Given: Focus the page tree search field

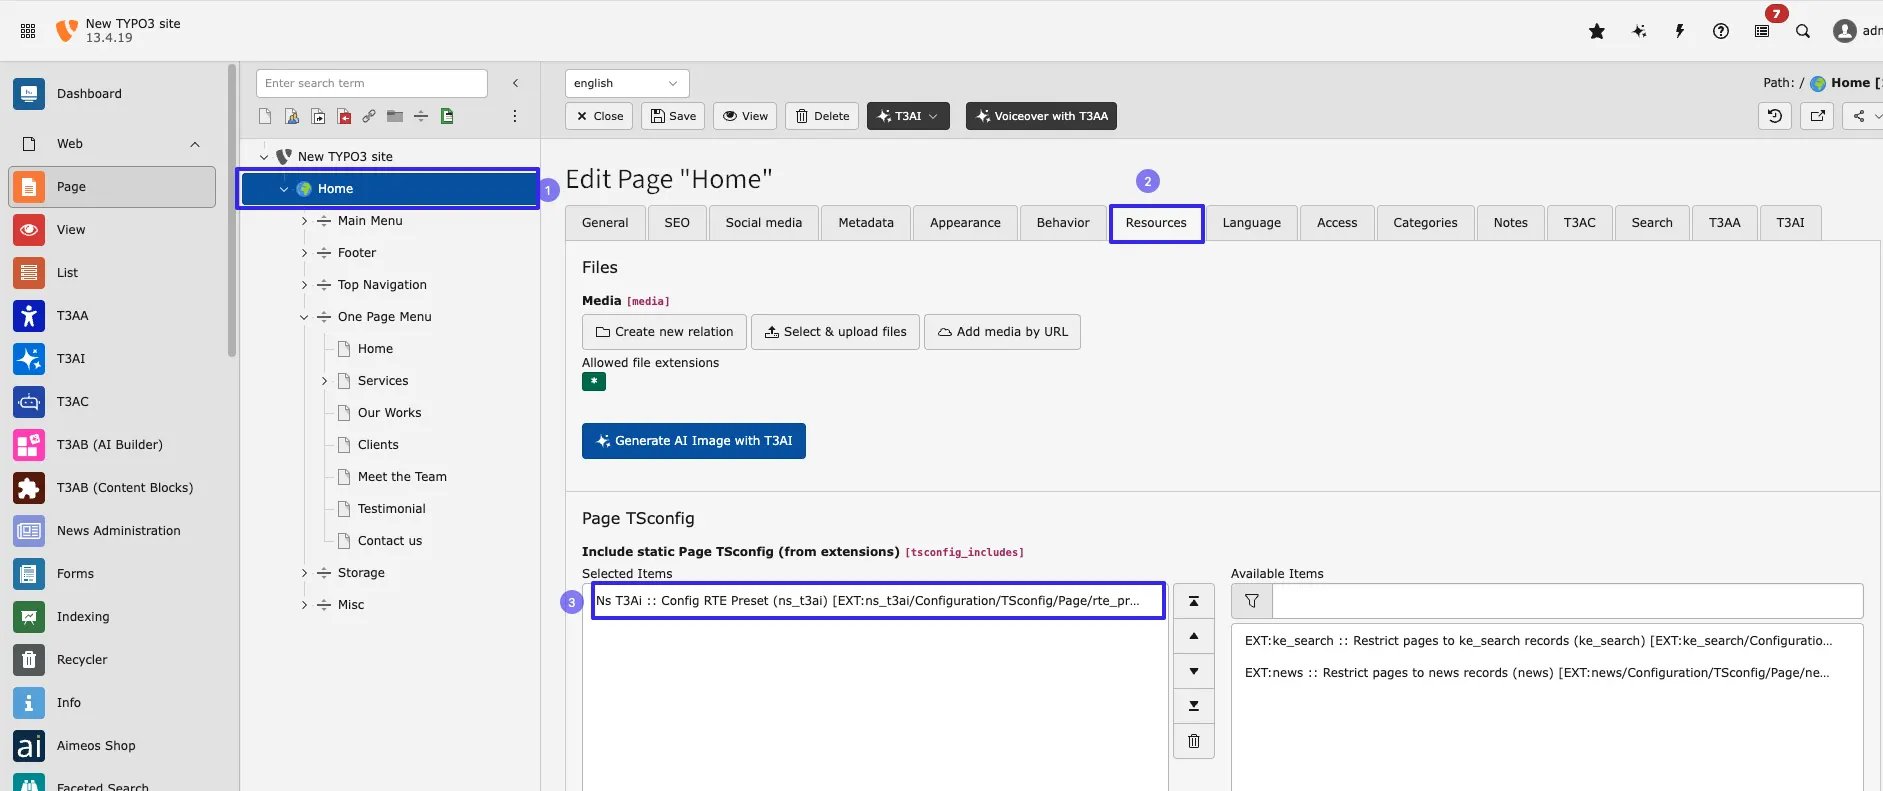Looking at the screenshot, I should 372,83.
